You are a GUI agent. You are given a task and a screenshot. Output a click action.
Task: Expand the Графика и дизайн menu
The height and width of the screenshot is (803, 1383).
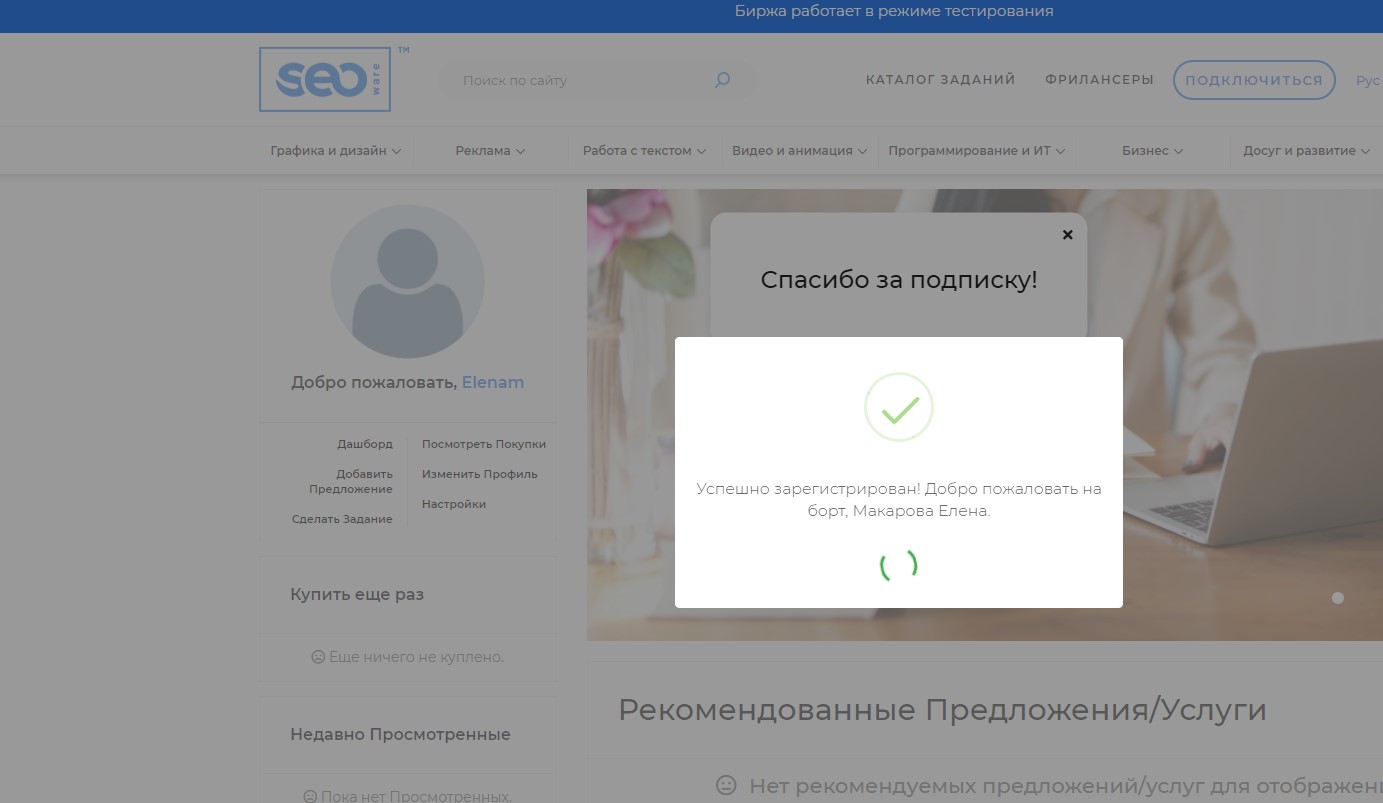pos(335,151)
